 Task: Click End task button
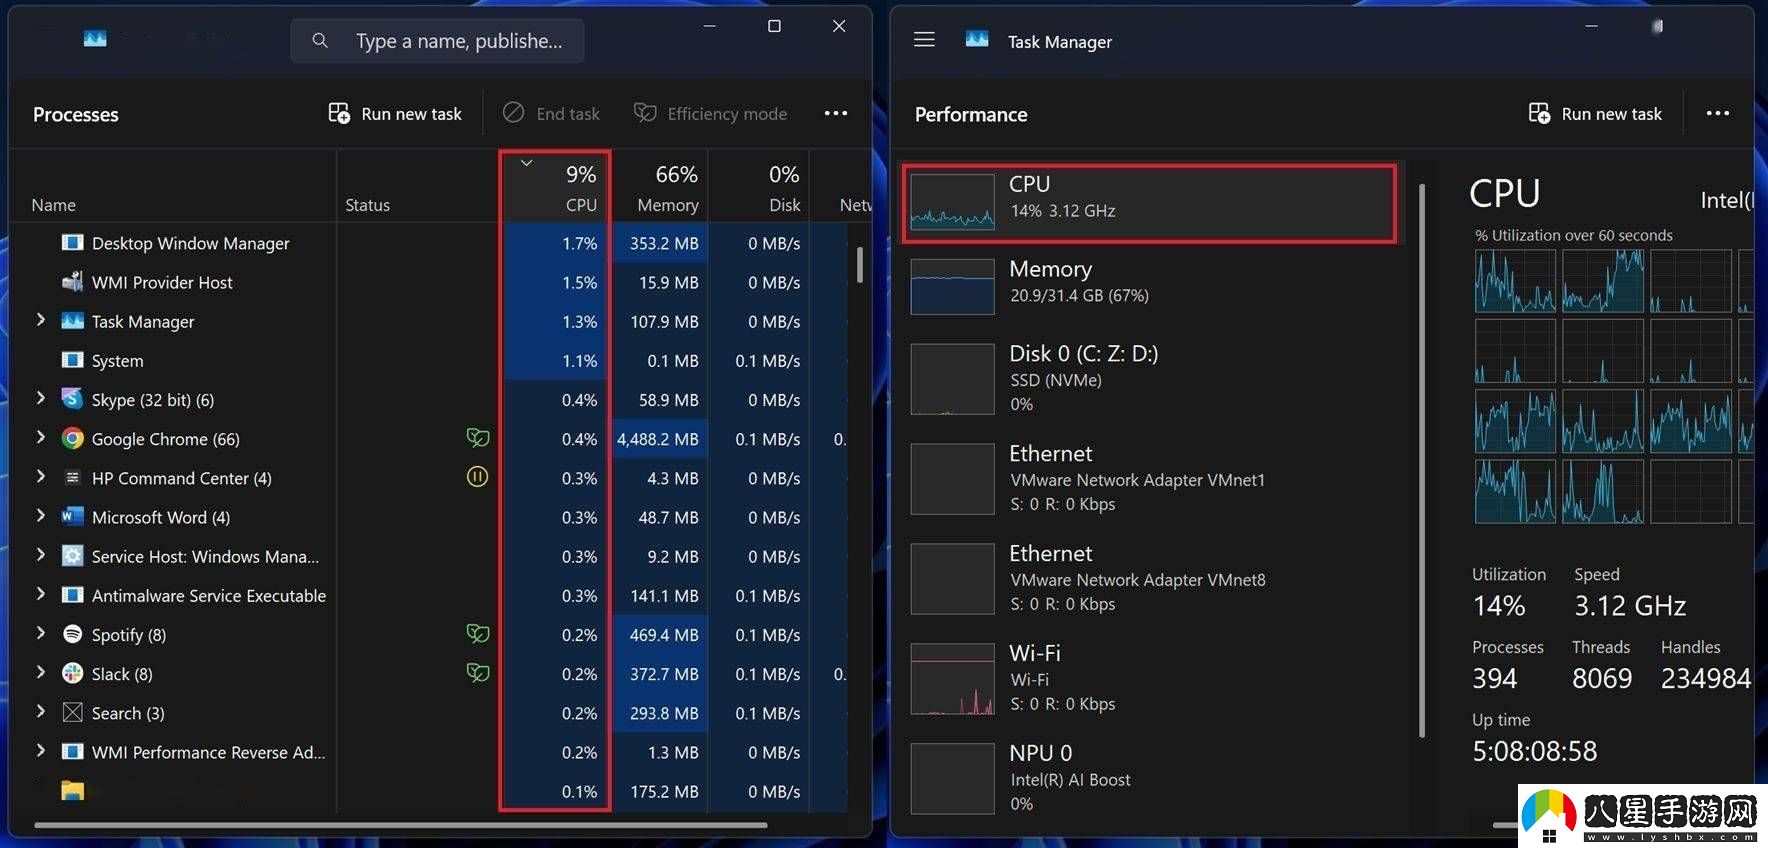pyautogui.click(x=551, y=113)
